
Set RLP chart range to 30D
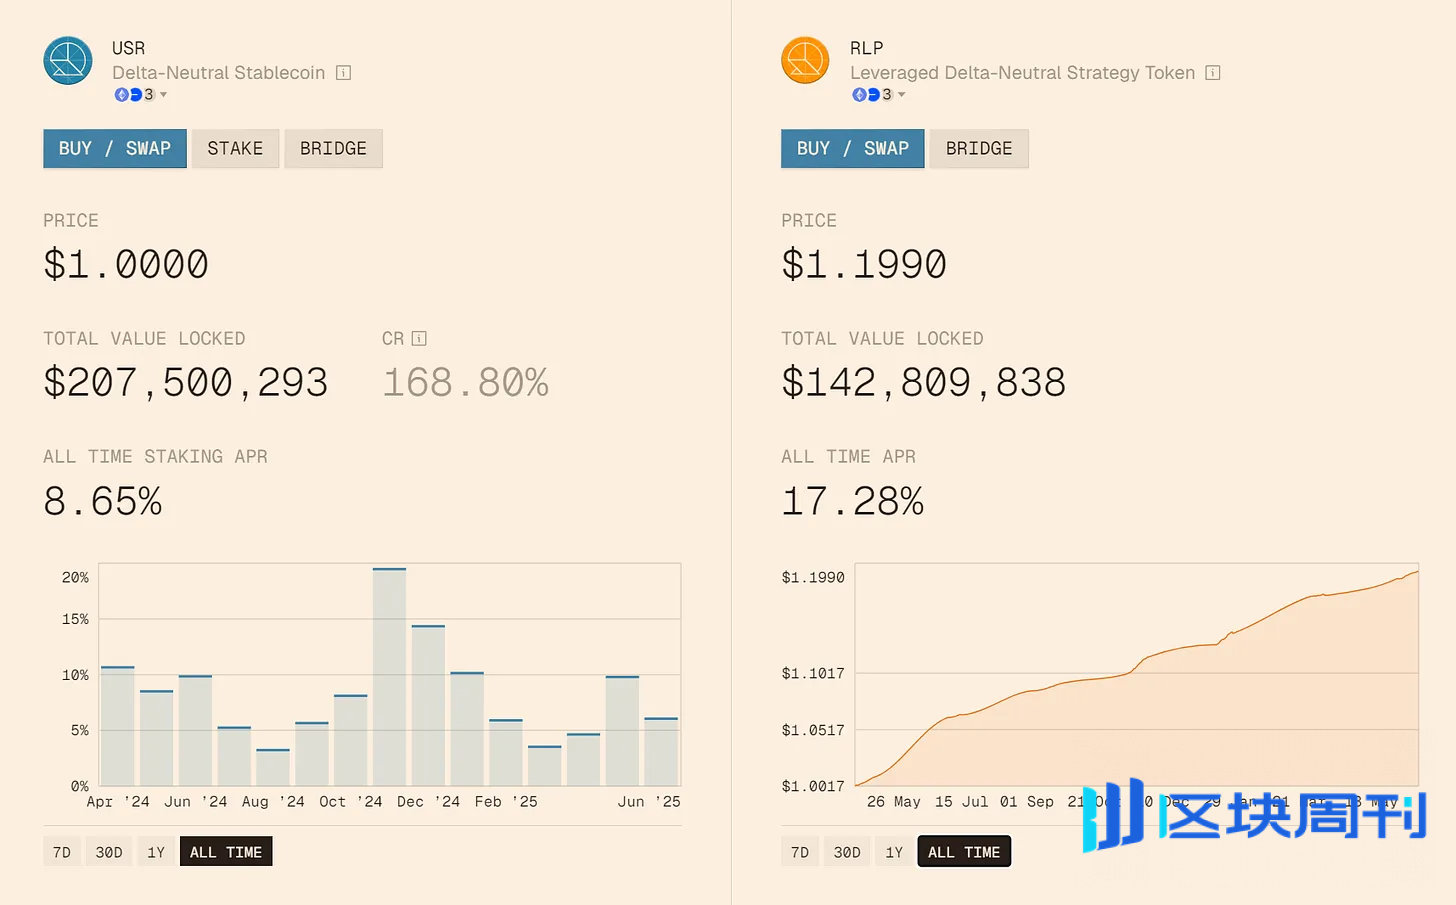tap(847, 852)
